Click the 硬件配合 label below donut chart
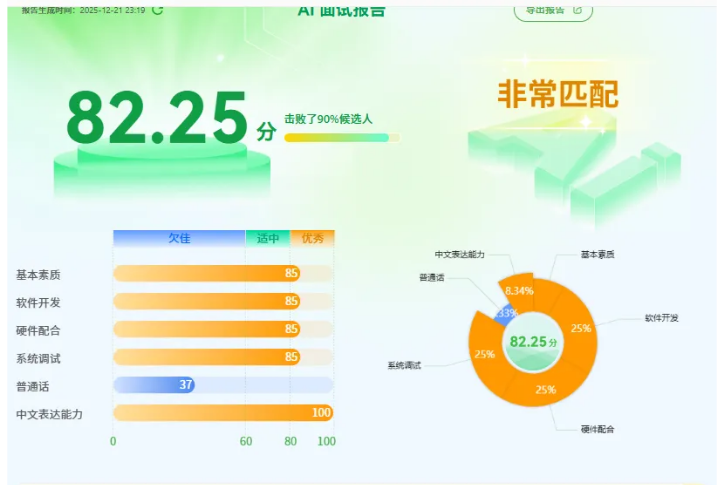 tap(597, 429)
